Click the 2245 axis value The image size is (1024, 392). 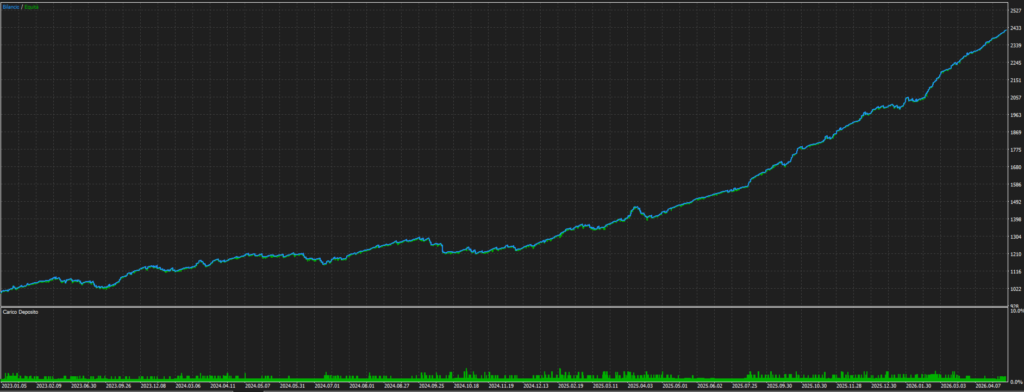point(1016,63)
